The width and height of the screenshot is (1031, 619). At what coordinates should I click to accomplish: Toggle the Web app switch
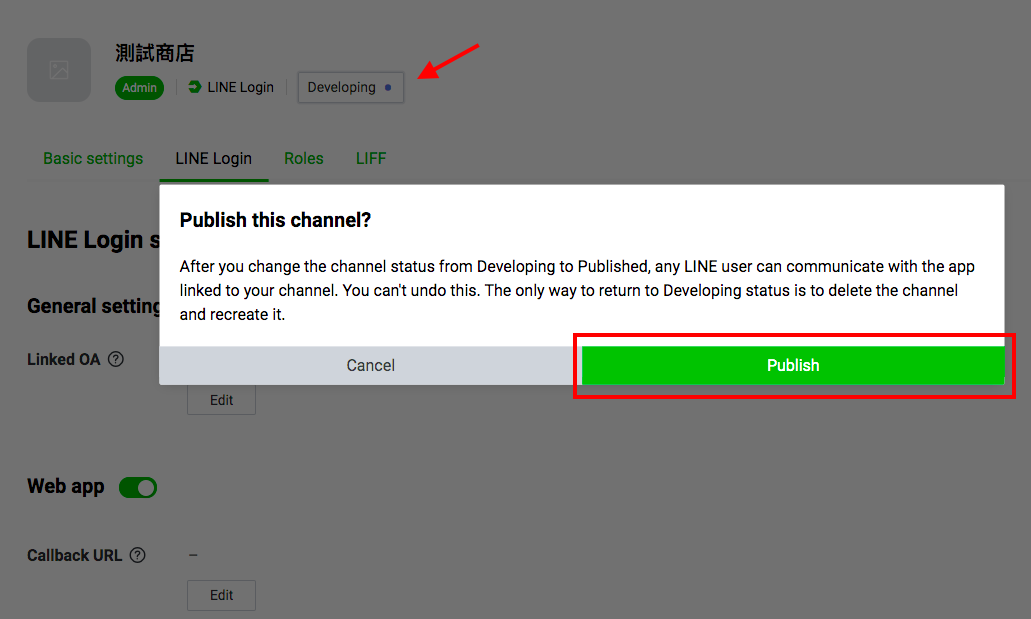click(138, 487)
